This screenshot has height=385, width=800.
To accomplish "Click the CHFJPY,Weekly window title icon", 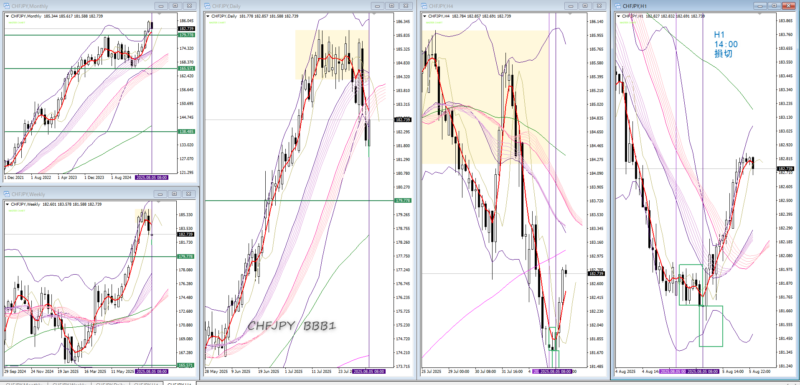I will [6, 194].
